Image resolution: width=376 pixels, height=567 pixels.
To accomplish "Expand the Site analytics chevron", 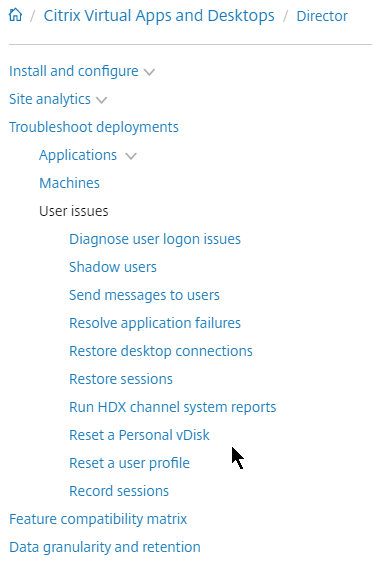I will tap(102, 100).
